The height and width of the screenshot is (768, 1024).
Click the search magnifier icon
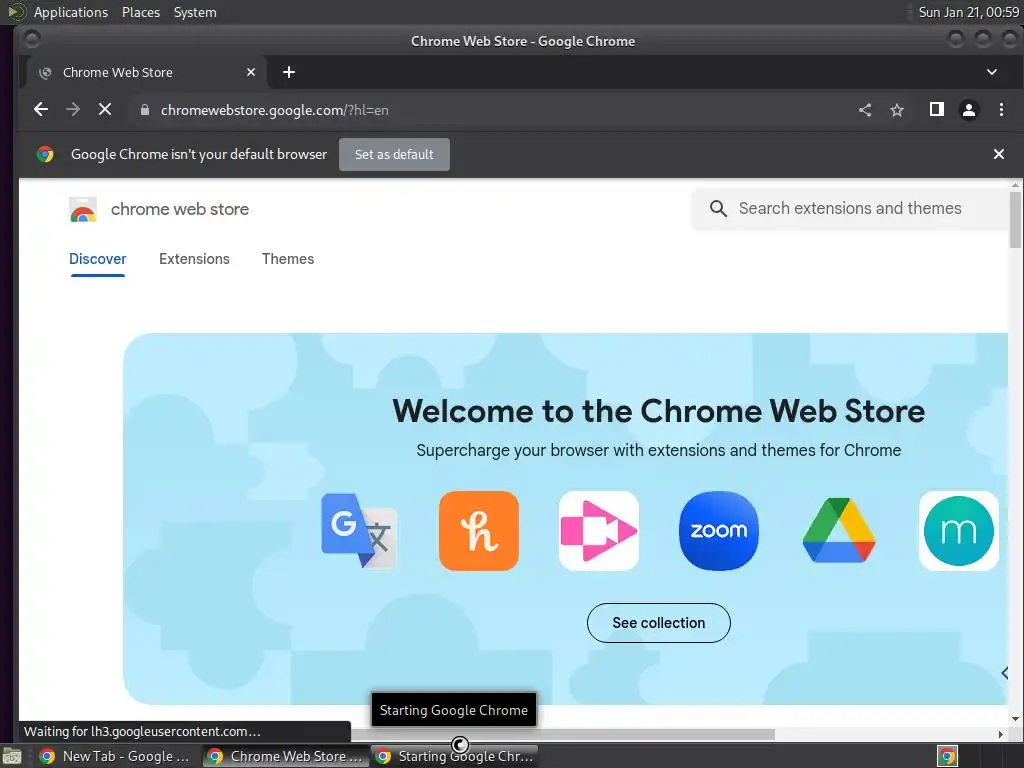point(718,209)
